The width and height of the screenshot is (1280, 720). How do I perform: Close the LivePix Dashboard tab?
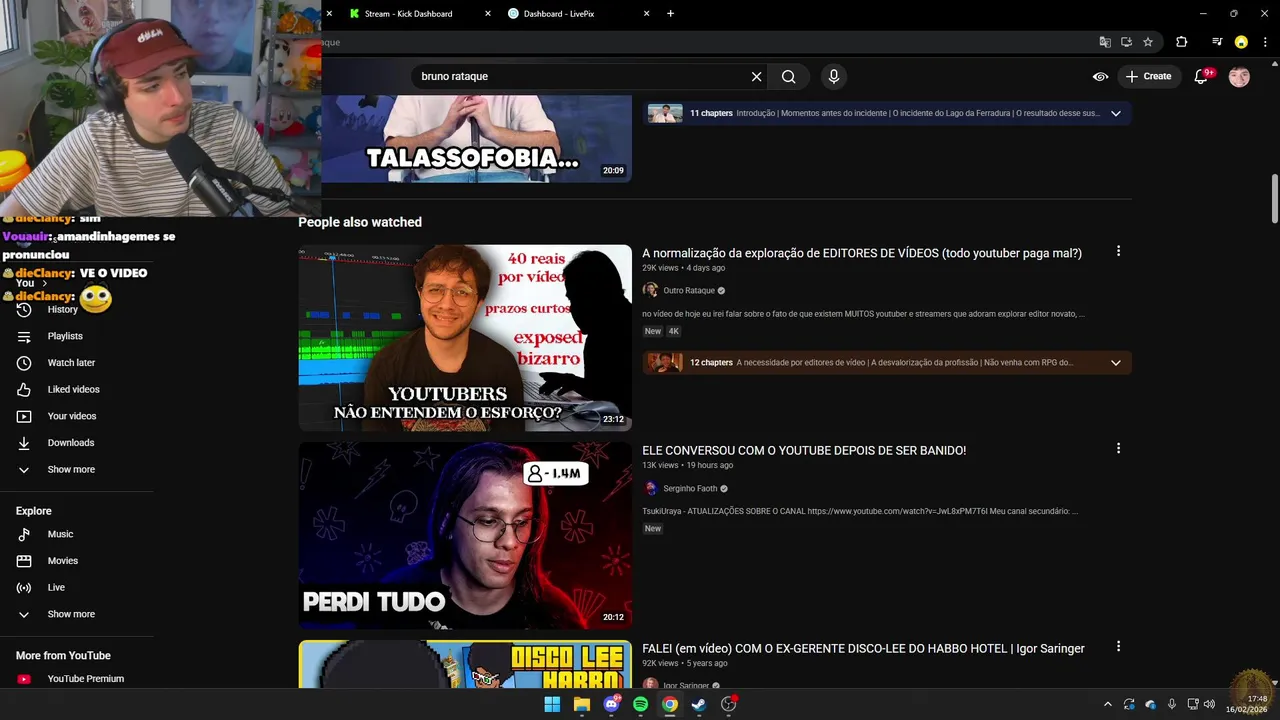coord(646,14)
